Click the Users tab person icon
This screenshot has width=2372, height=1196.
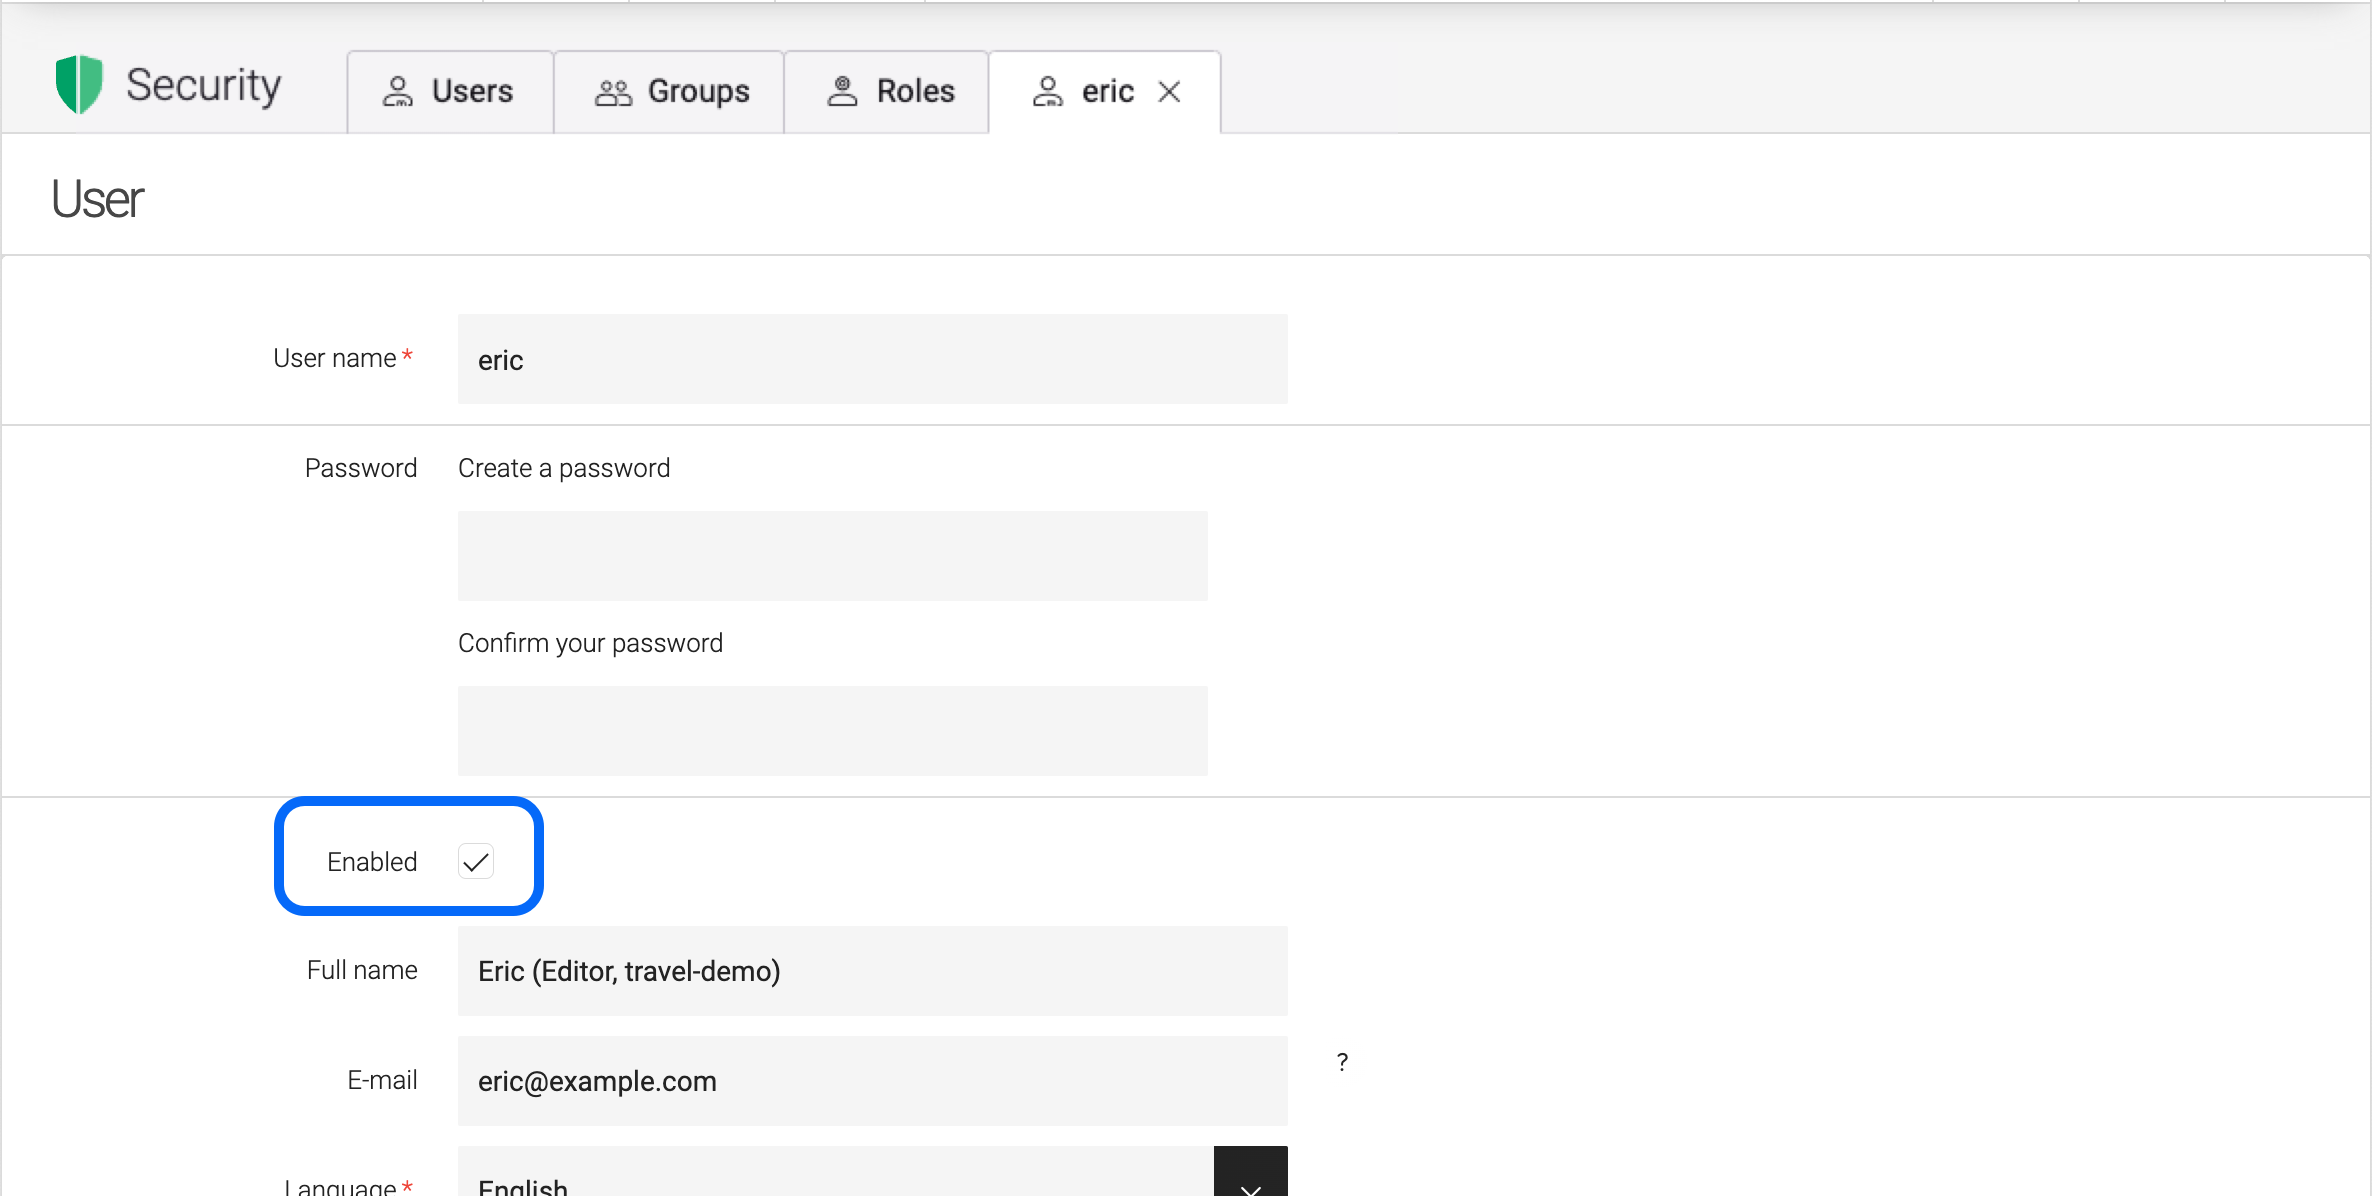click(397, 92)
